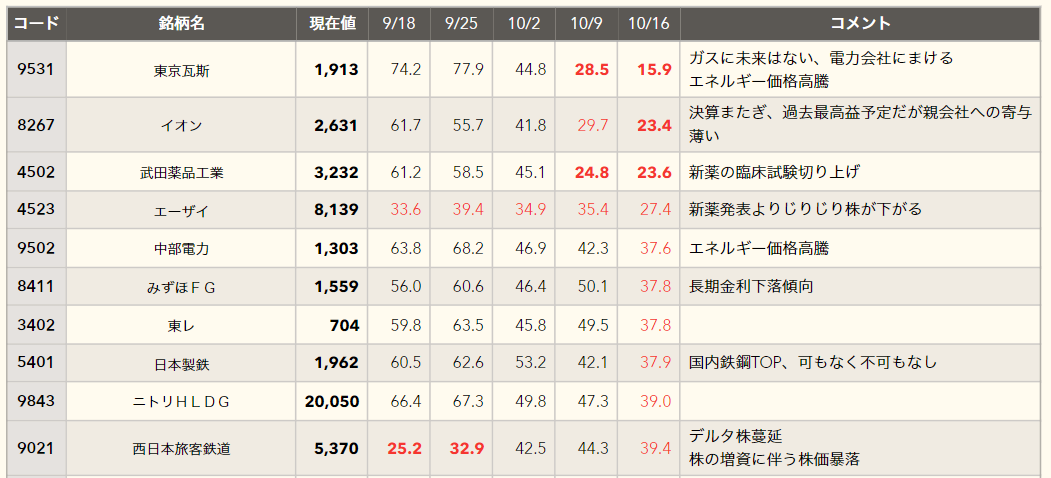1051x478 pixels.
Task: Select the 東レ name cell
Action: (x=182, y=324)
